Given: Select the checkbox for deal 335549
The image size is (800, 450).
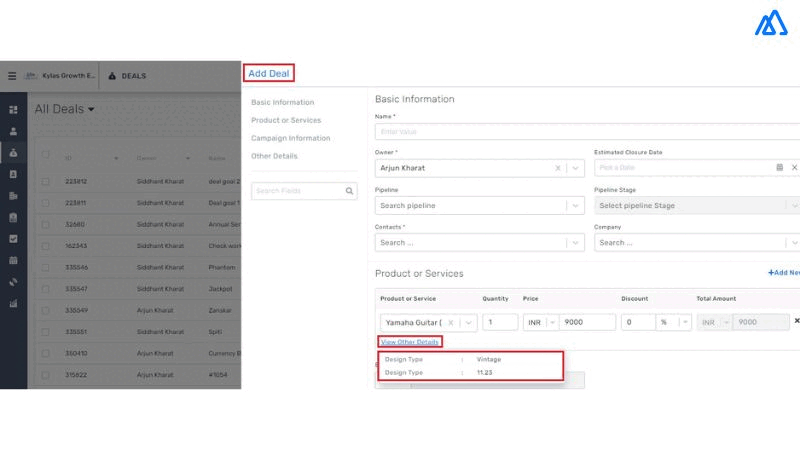Looking at the screenshot, I should tap(45, 310).
